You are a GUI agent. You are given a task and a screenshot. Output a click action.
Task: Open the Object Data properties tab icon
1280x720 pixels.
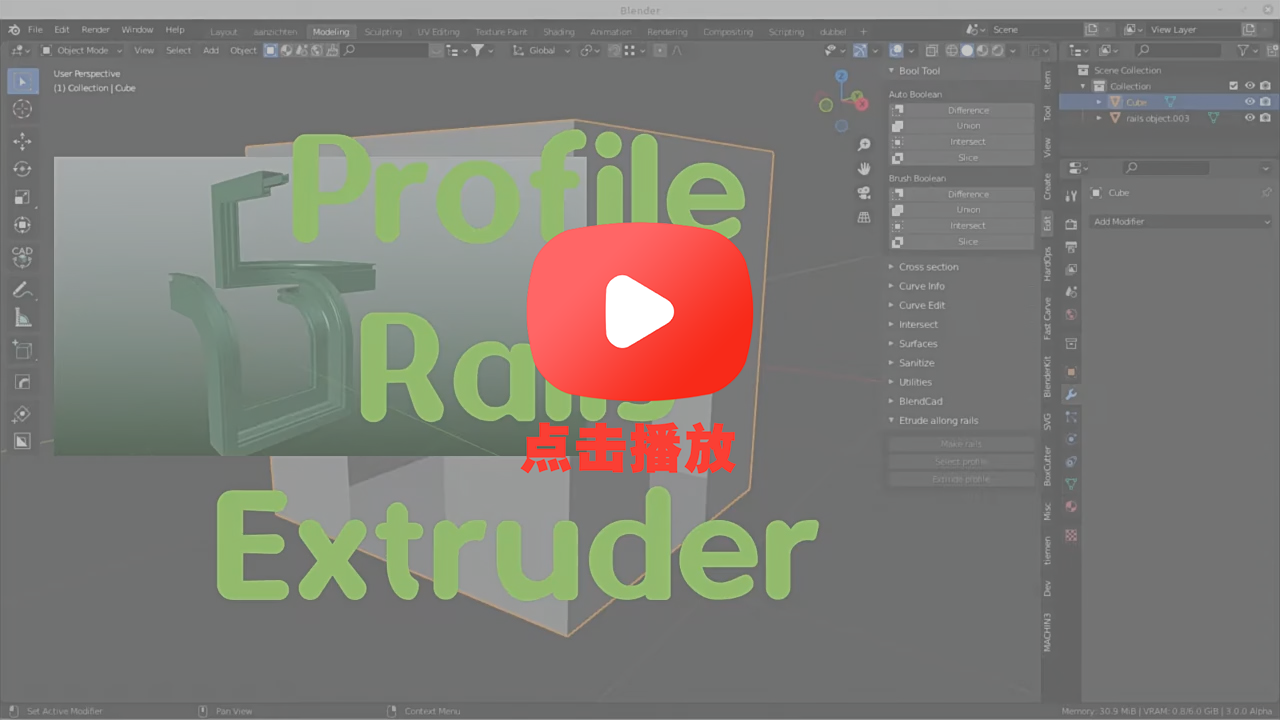(x=1071, y=484)
